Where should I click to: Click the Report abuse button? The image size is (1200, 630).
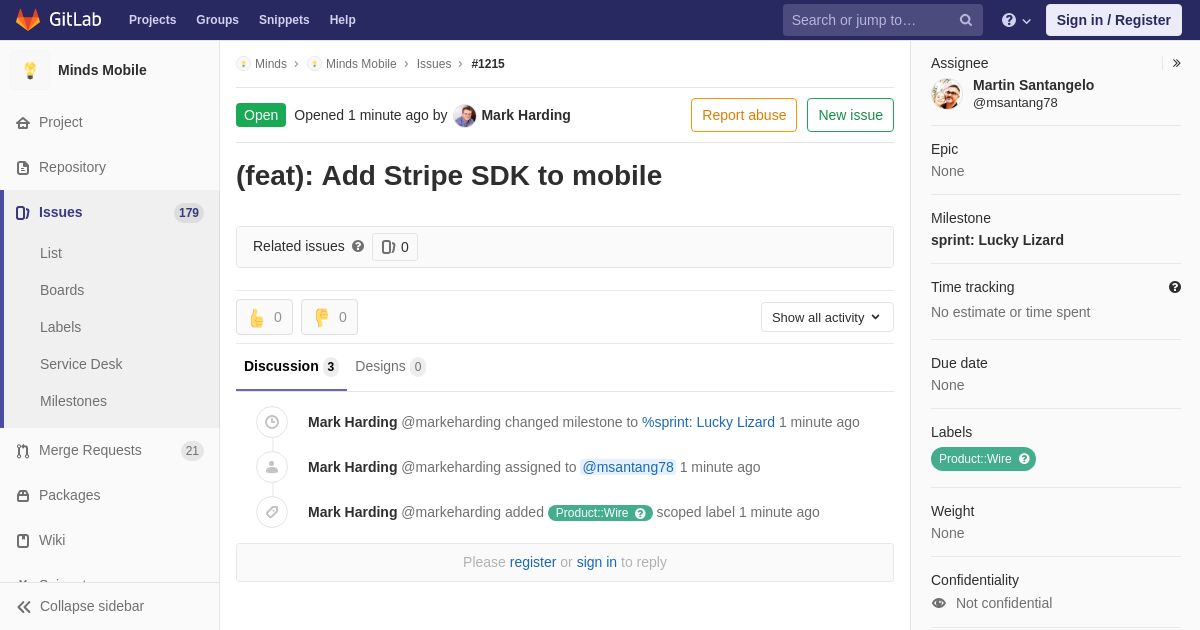click(x=744, y=115)
